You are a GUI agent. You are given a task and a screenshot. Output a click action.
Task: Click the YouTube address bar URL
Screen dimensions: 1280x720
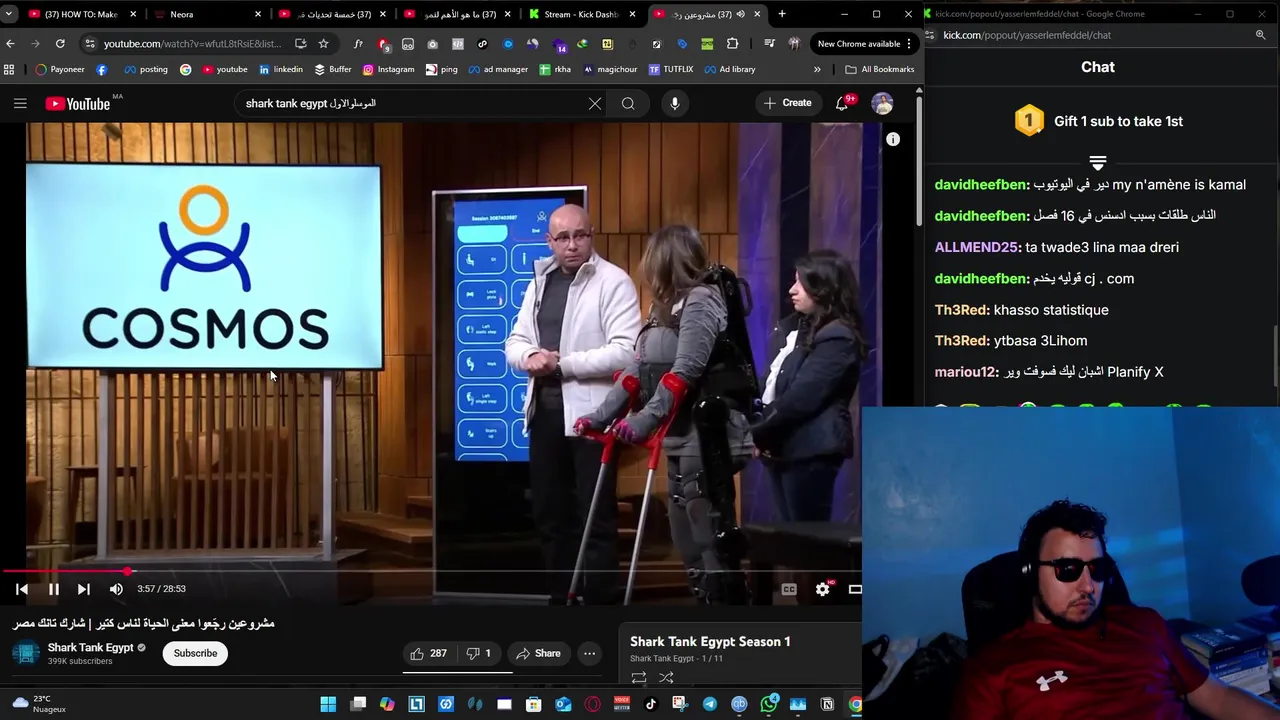(x=192, y=44)
